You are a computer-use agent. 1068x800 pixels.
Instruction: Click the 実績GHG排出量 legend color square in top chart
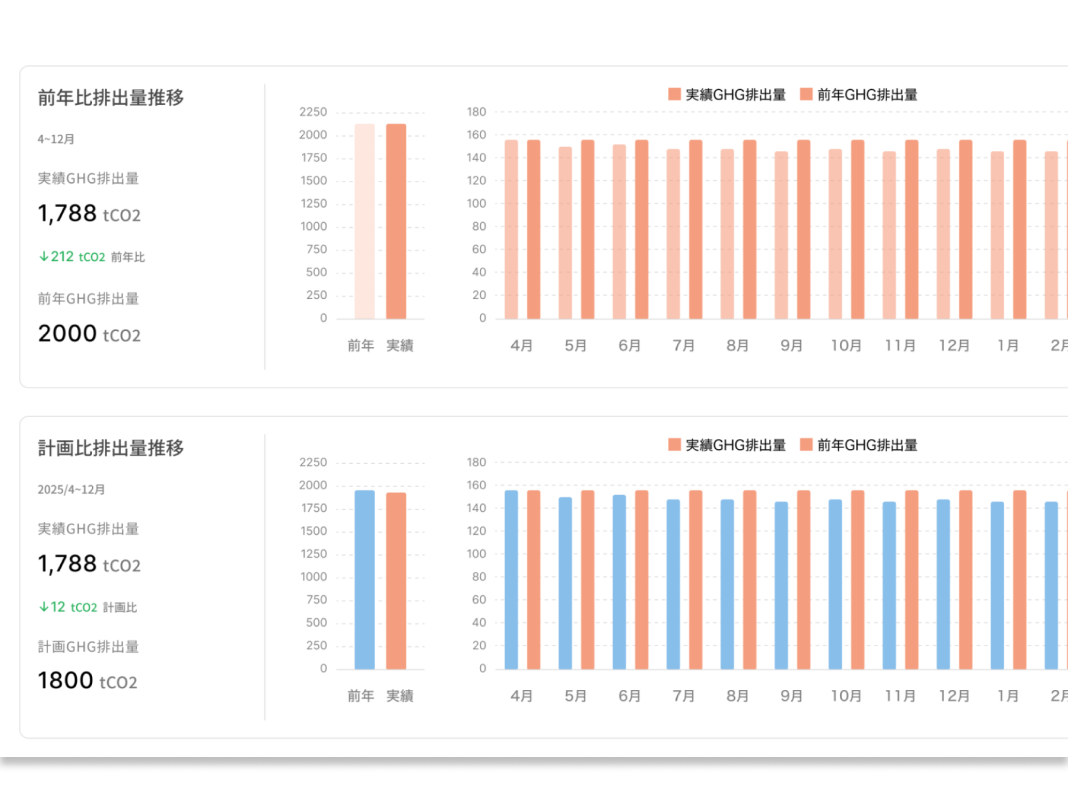pyautogui.click(x=672, y=95)
